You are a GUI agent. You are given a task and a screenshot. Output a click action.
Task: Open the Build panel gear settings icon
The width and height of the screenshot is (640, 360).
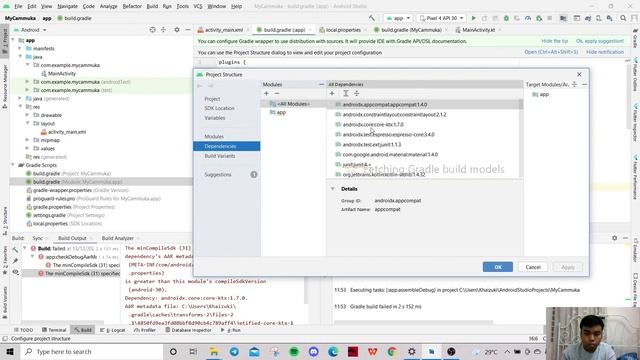click(614, 238)
